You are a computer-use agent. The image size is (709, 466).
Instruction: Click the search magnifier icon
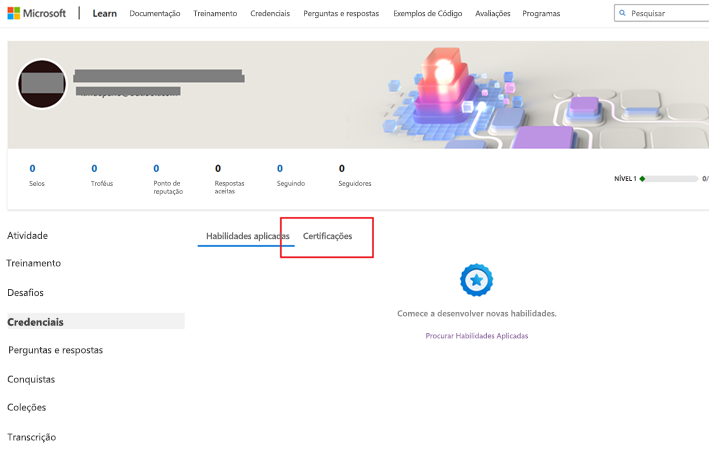coord(622,13)
